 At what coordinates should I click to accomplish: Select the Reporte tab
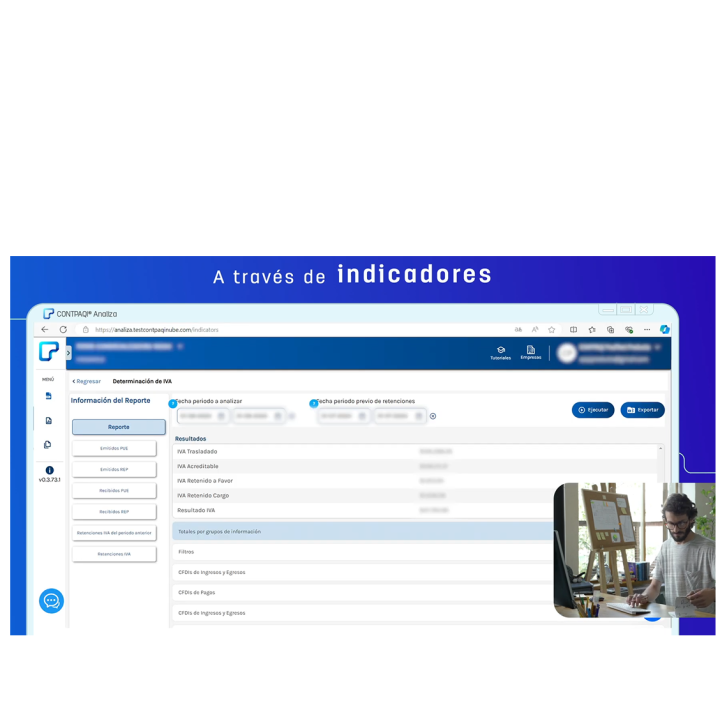pyautogui.click(x=118, y=427)
